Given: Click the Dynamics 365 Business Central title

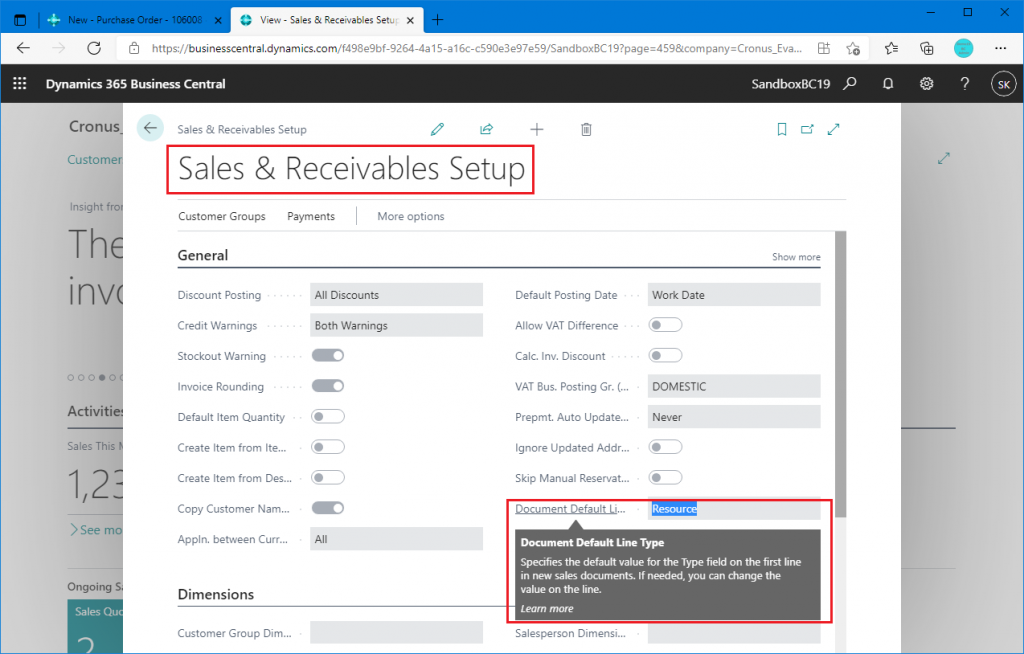Looking at the screenshot, I should pyautogui.click(x=135, y=84).
